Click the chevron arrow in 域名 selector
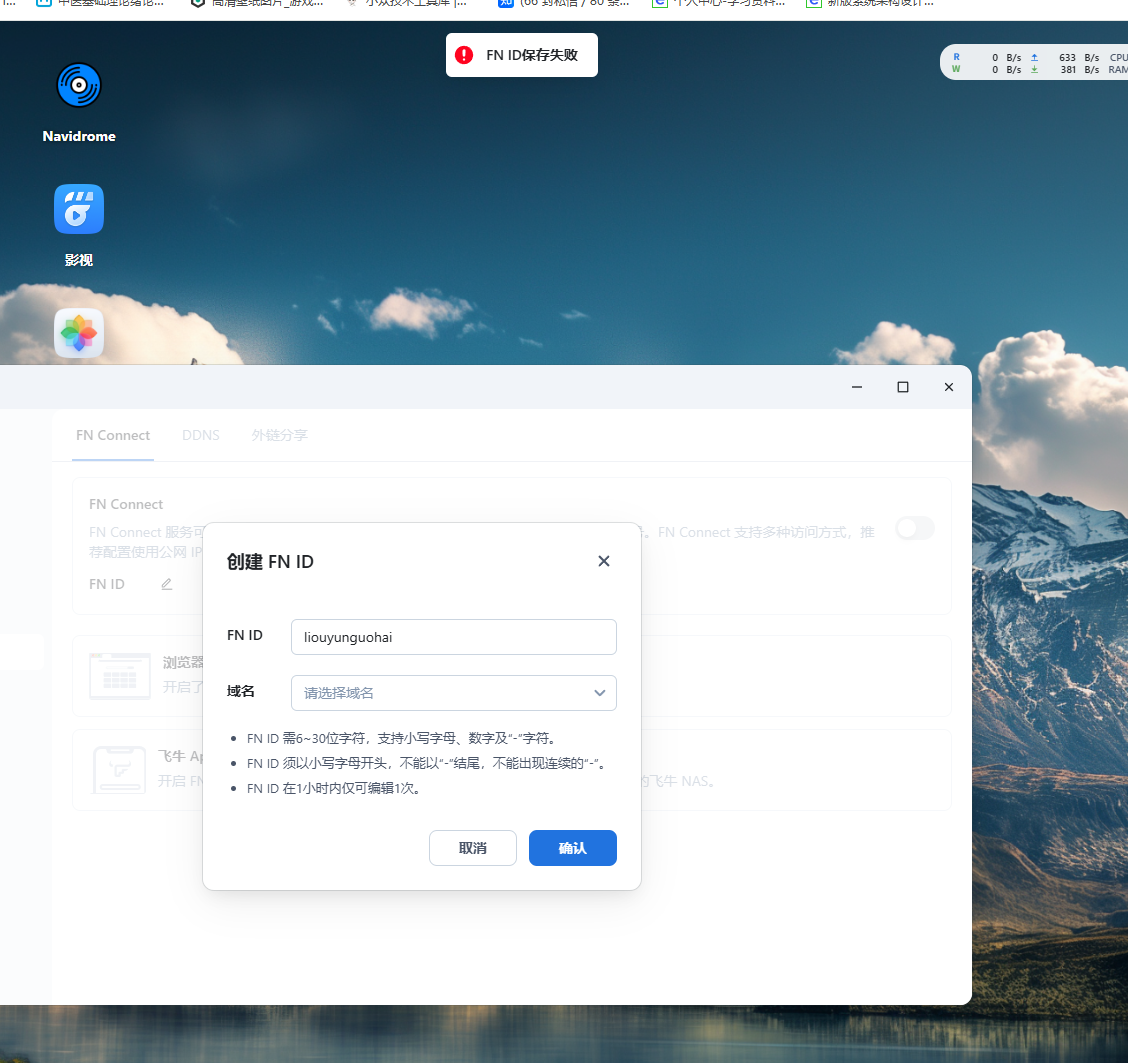 (599, 692)
